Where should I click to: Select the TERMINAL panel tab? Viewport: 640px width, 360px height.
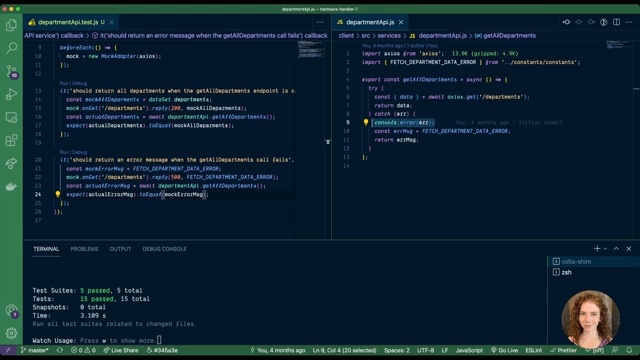pyautogui.click(x=46, y=249)
